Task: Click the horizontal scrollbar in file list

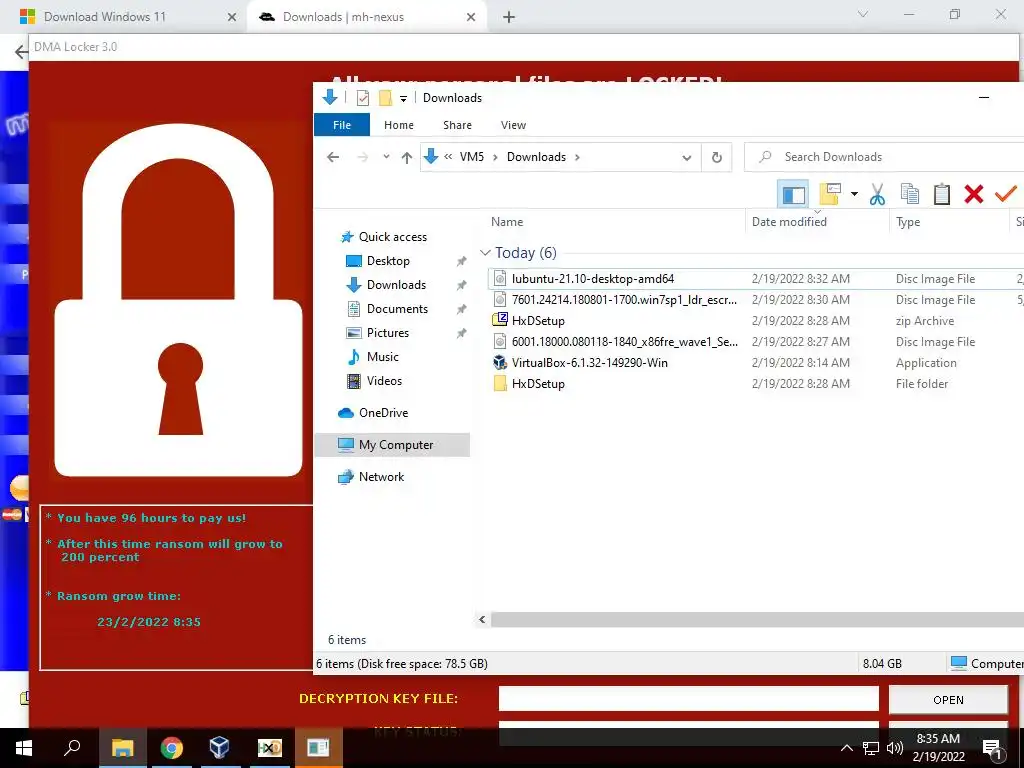Action: click(x=758, y=619)
